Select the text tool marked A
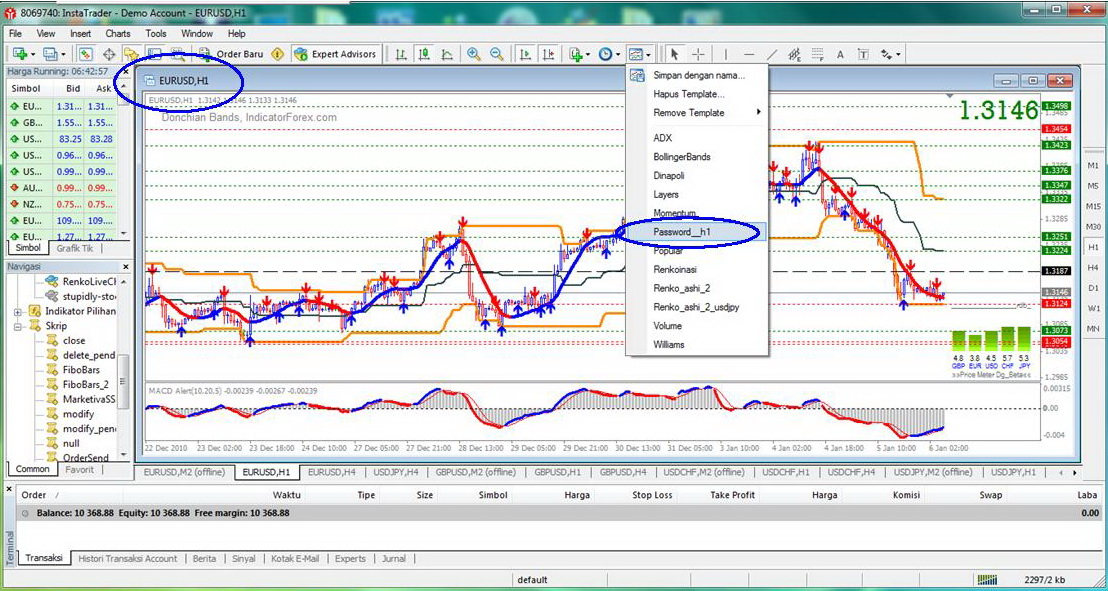Viewport: 1108px width, 591px height. pos(840,54)
